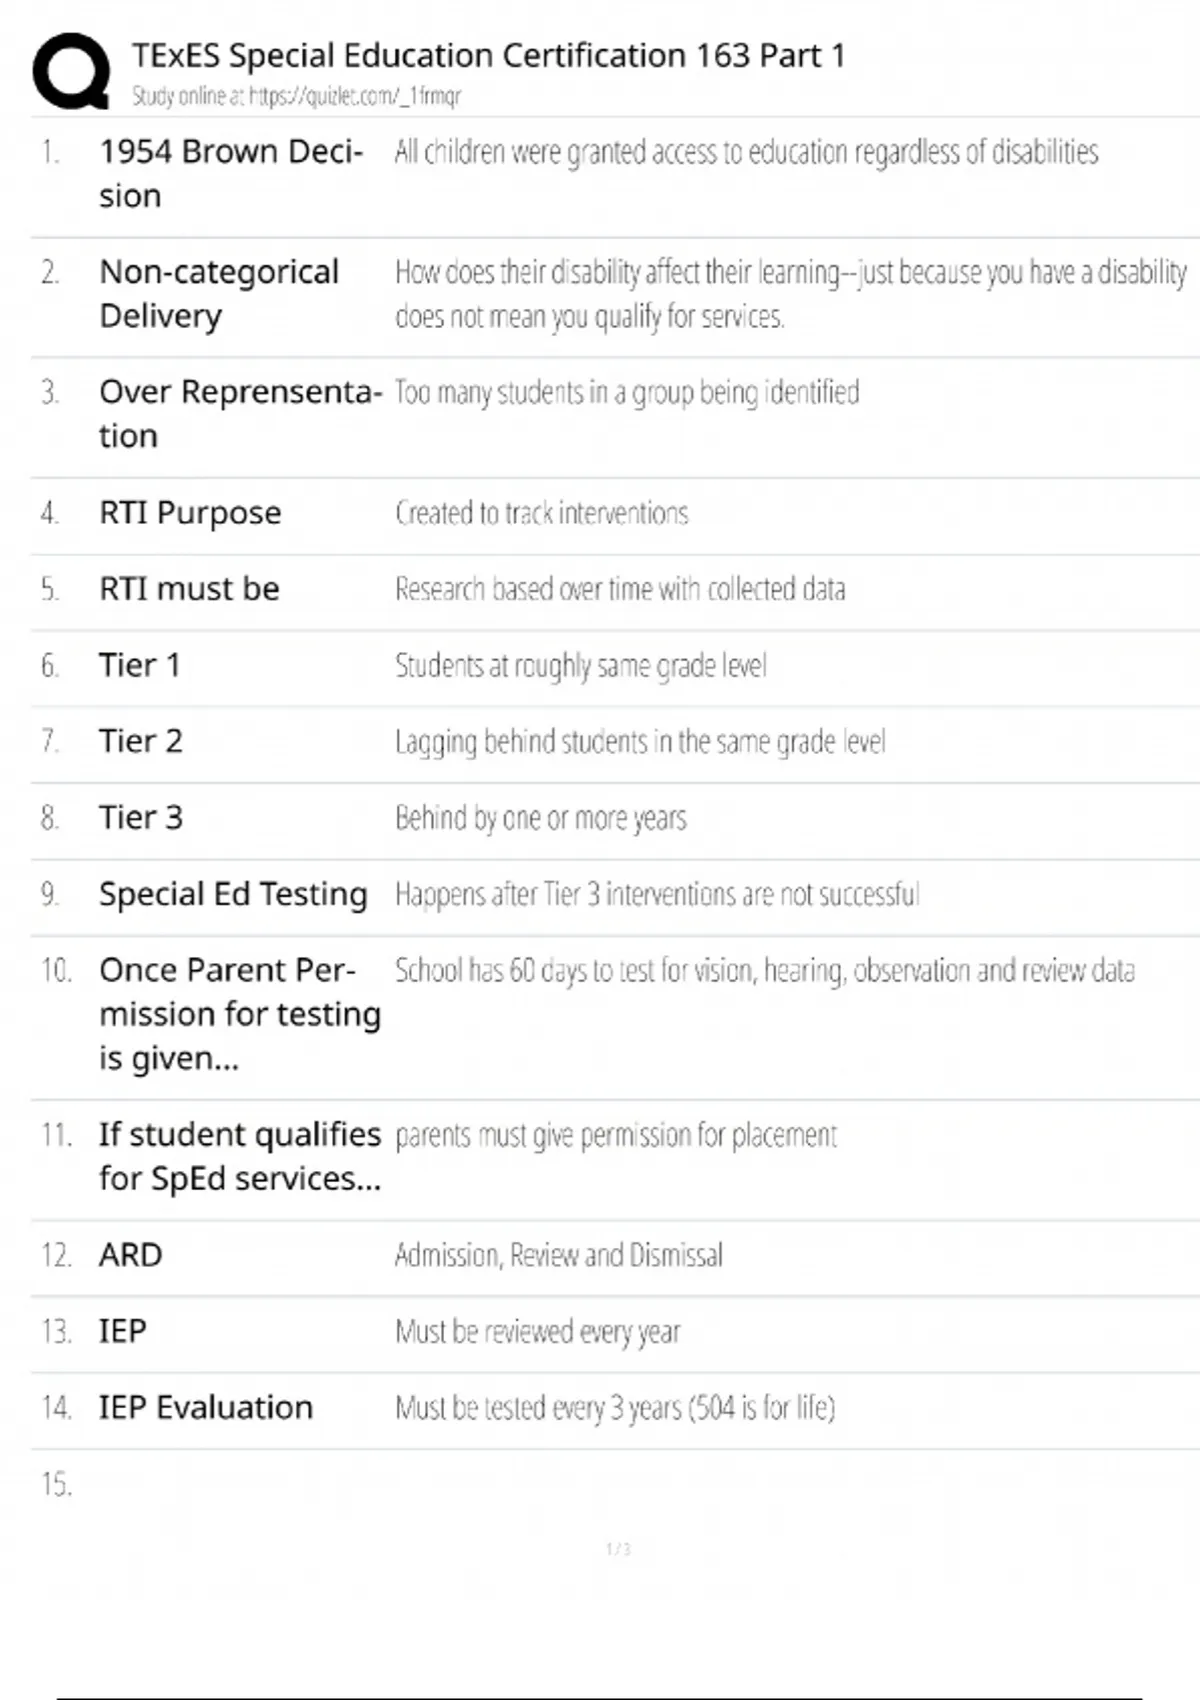This screenshot has height=1700, width=1200.
Task: Click the Non-categorical Delivery term
Action: (219, 293)
